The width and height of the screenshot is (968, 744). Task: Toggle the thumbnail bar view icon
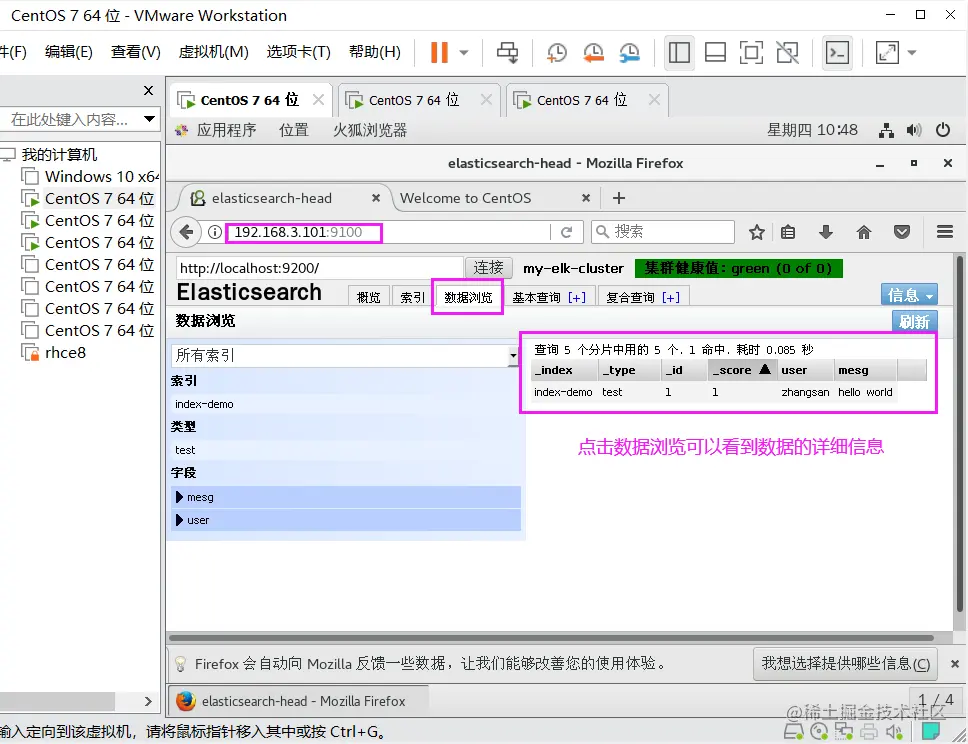pos(715,52)
